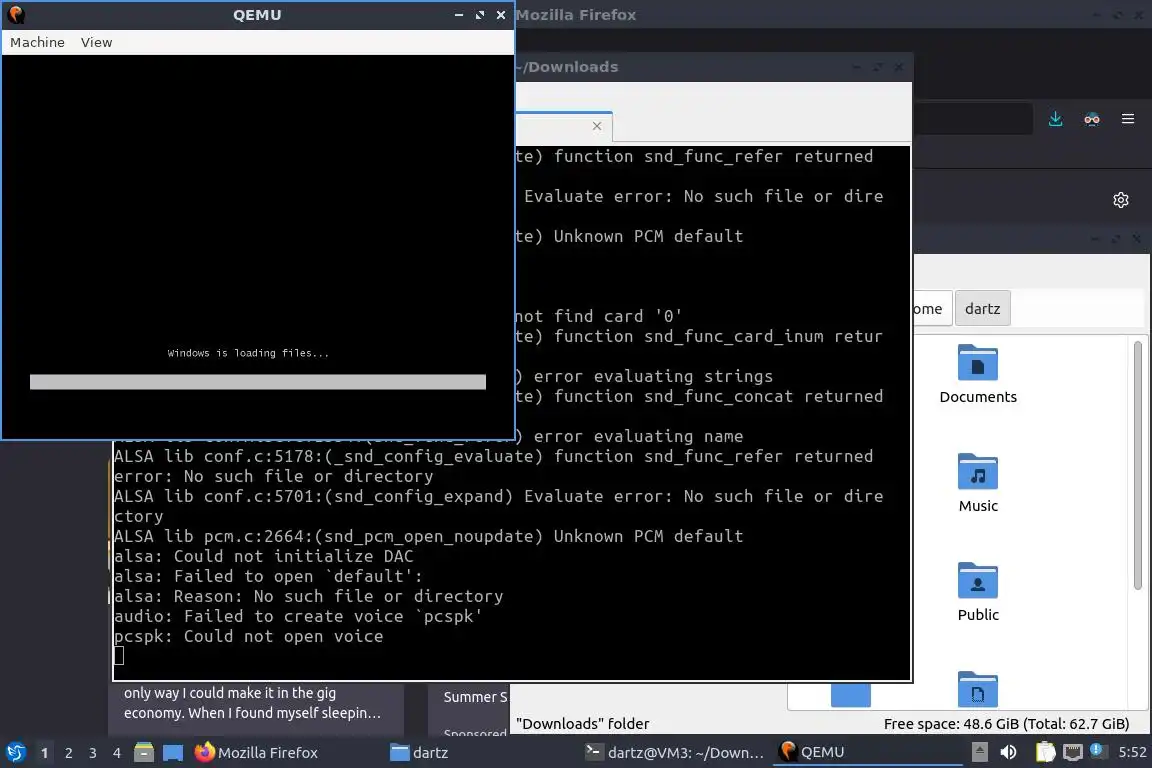Click the terminal cursor line in terminal
This screenshot has height=768, width=1152.
tap(119, 656)
